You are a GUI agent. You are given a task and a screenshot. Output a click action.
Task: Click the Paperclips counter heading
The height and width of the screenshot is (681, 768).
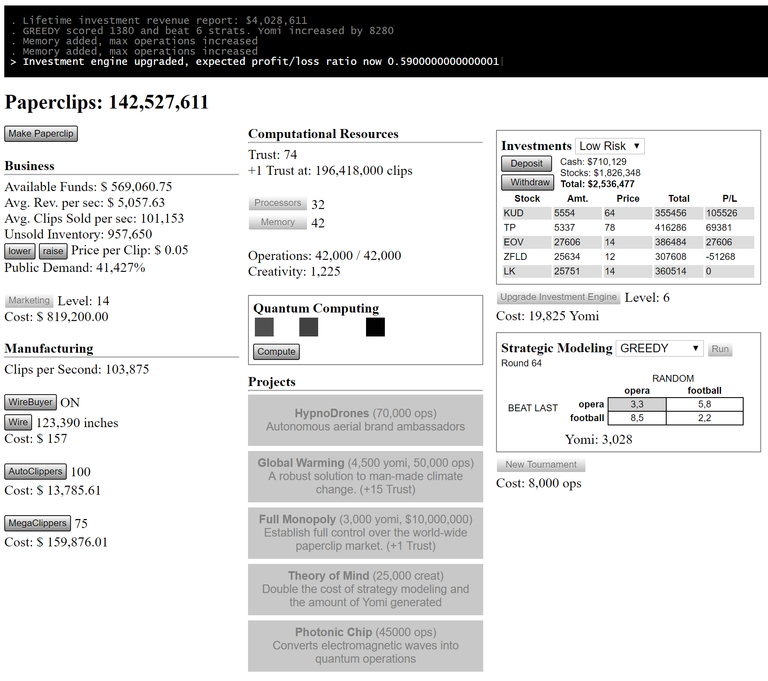107,102
